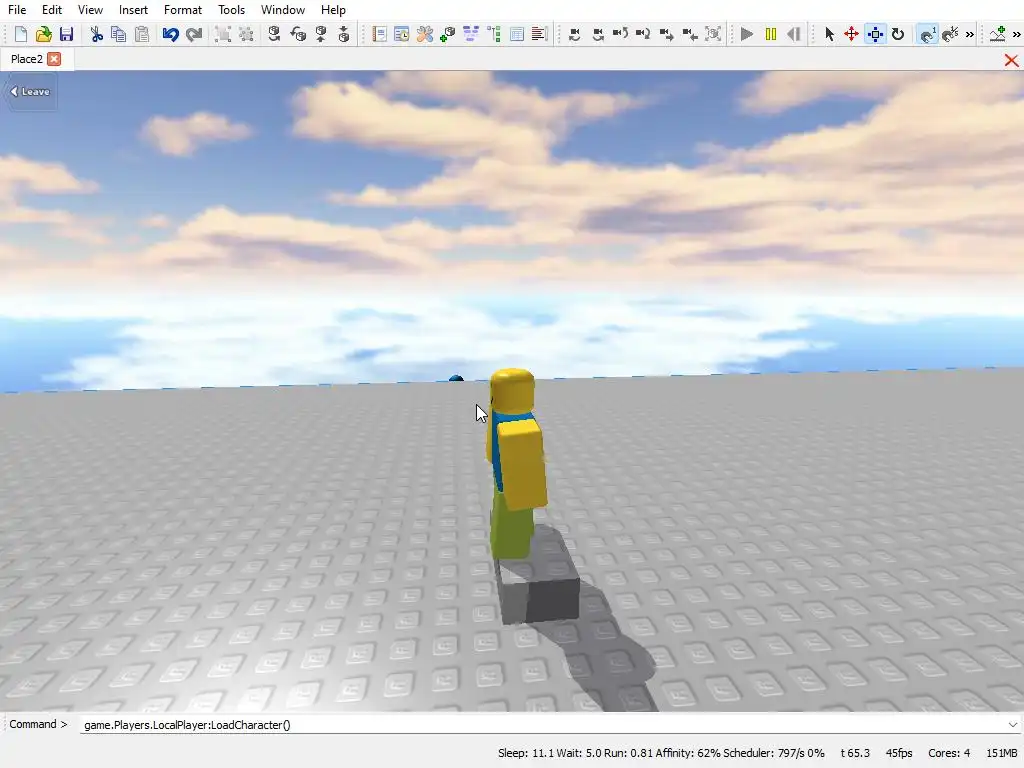Open the panel icon with a clock
The width and height of the screenshot is (1024, 768).
[402, 34]
